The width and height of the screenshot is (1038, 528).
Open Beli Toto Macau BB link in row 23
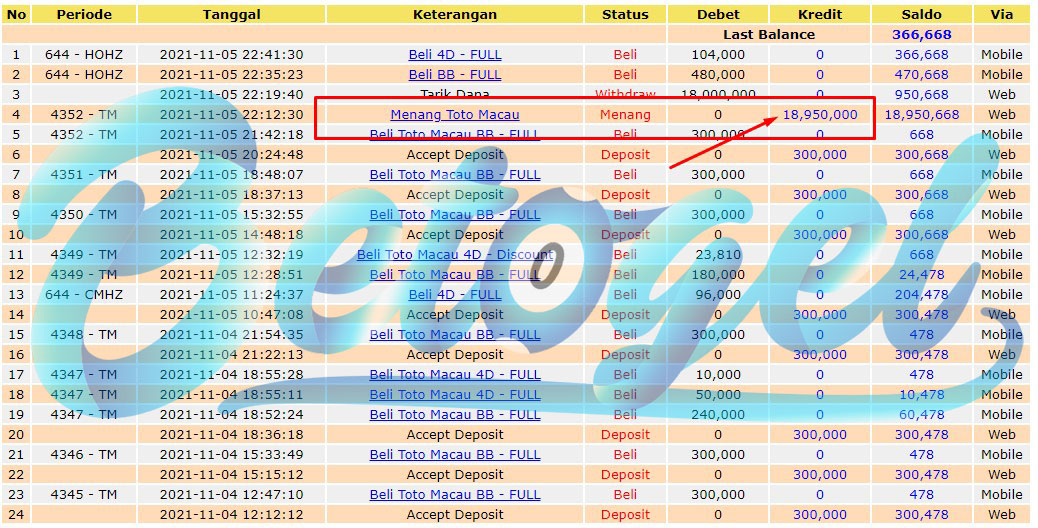click(x=455, y=494)
